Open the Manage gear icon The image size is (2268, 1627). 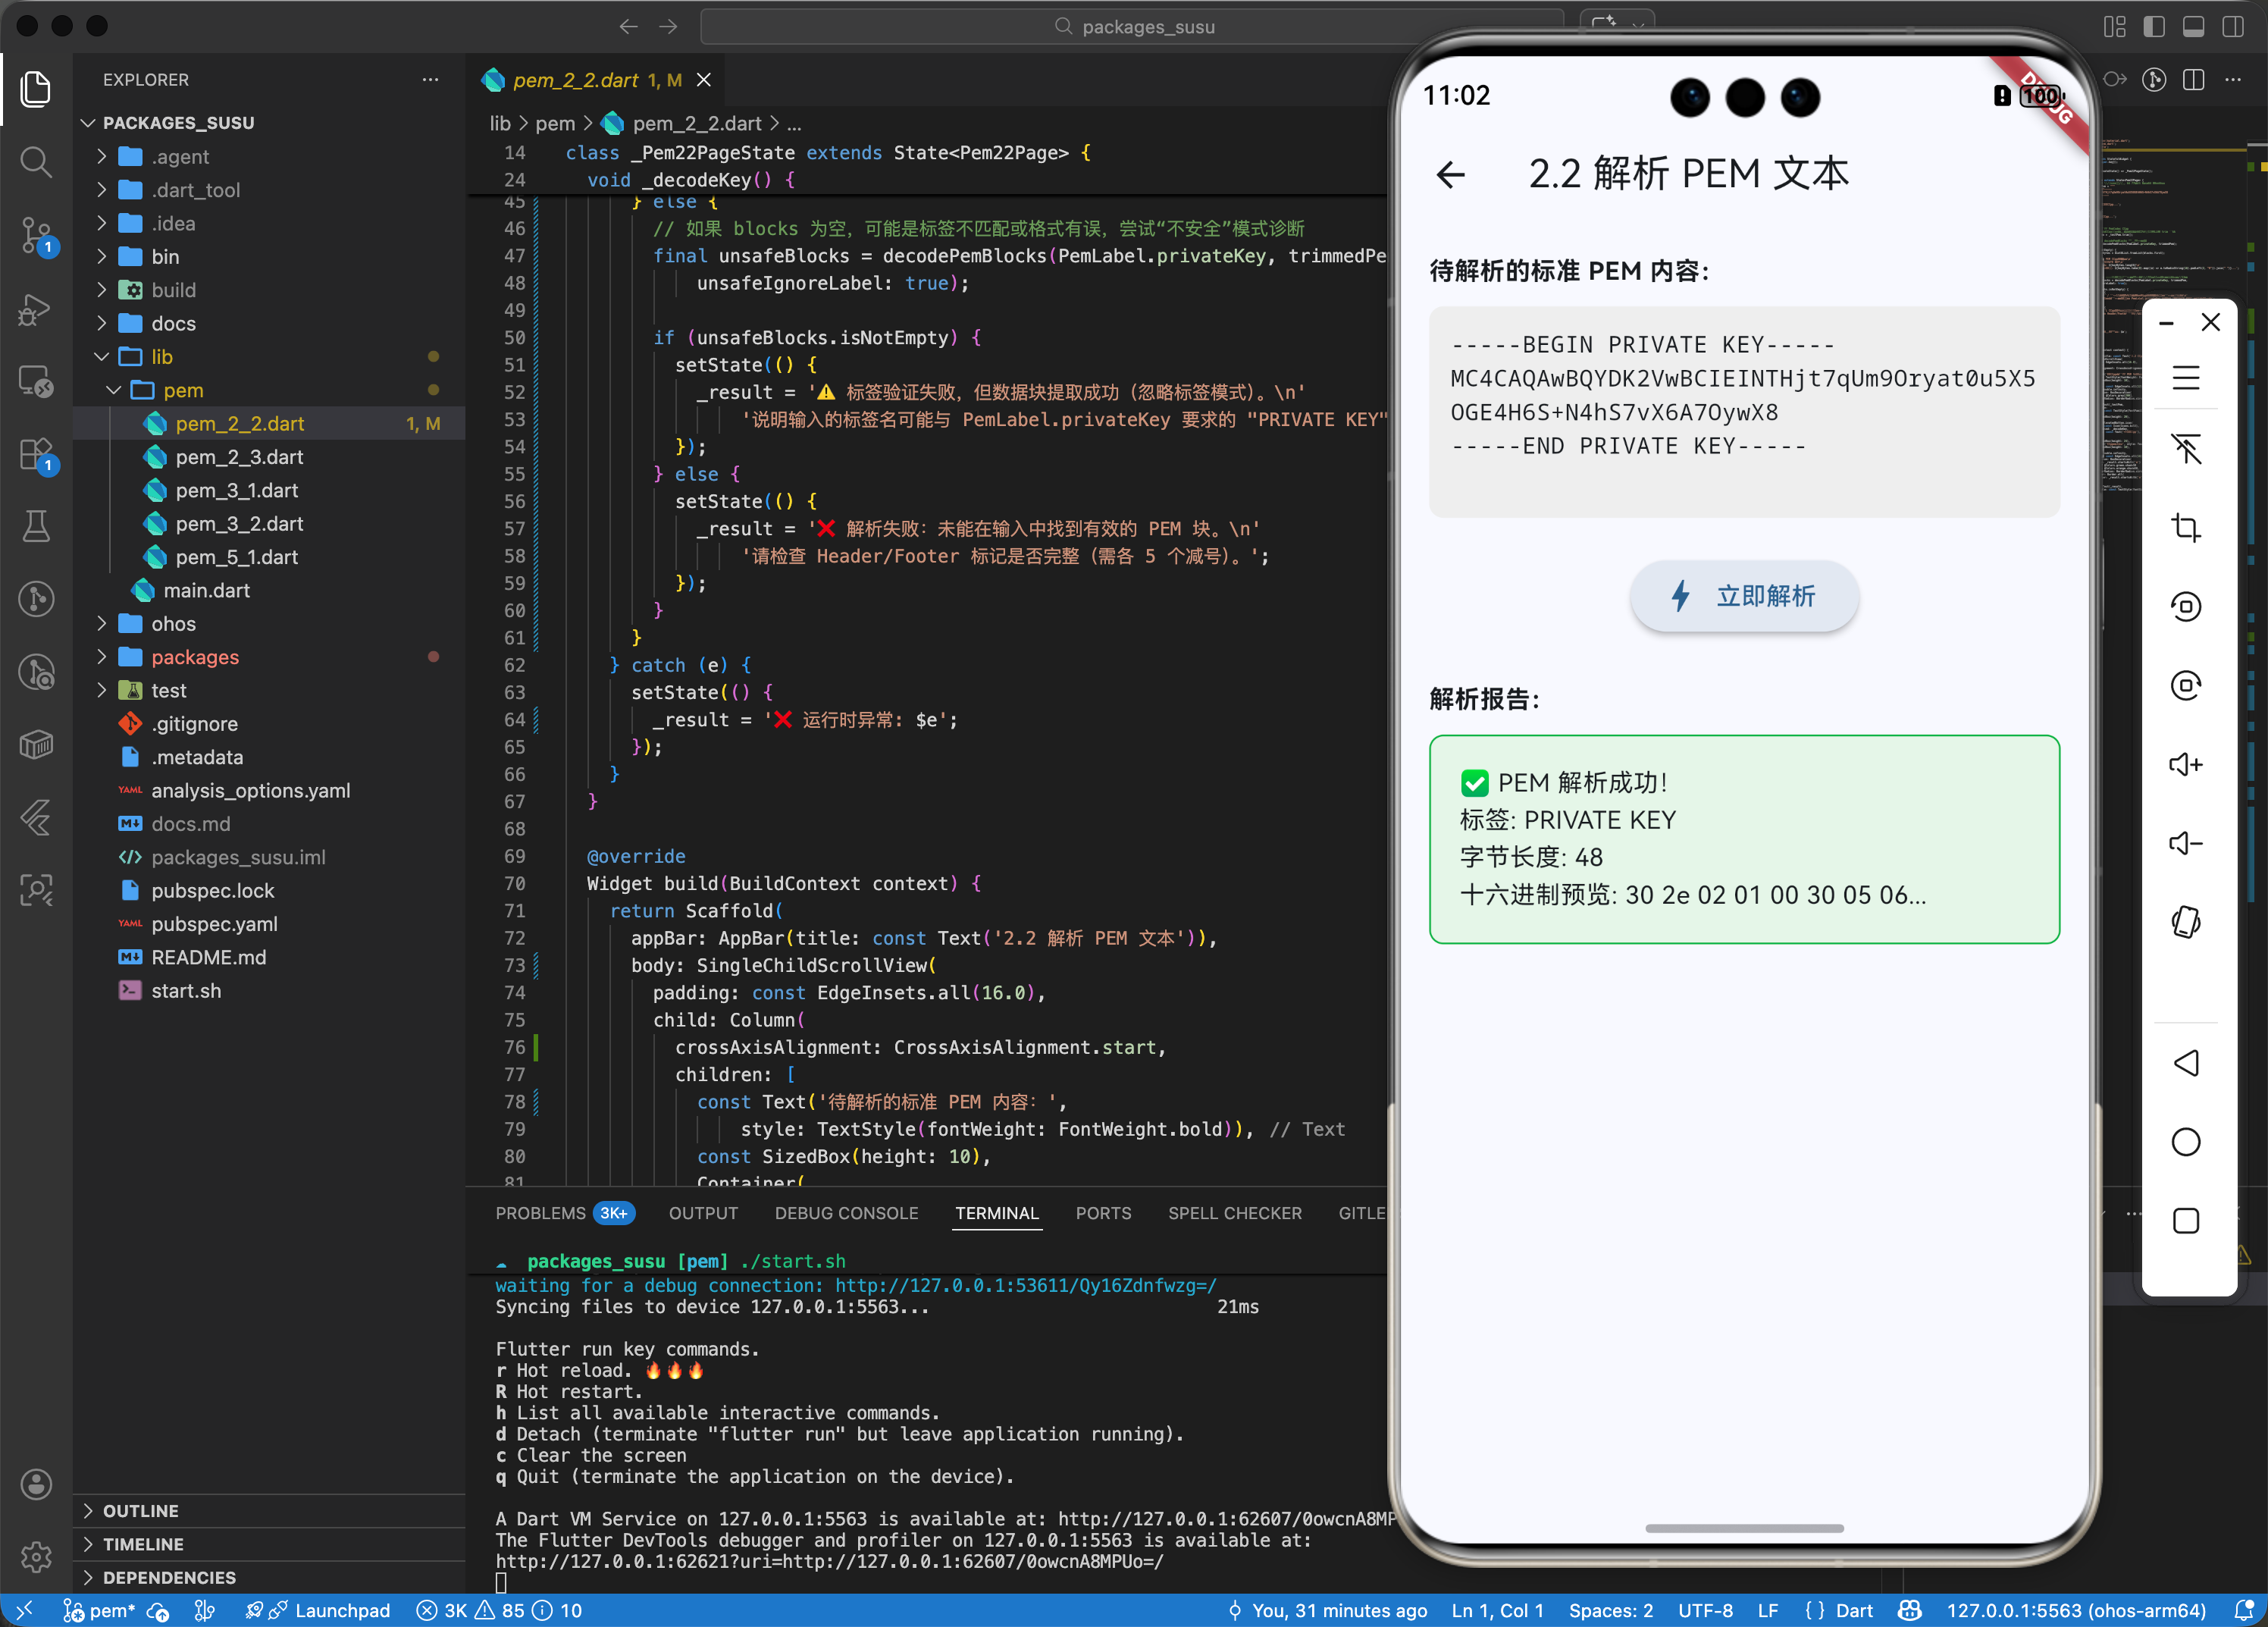(36, 1556)
